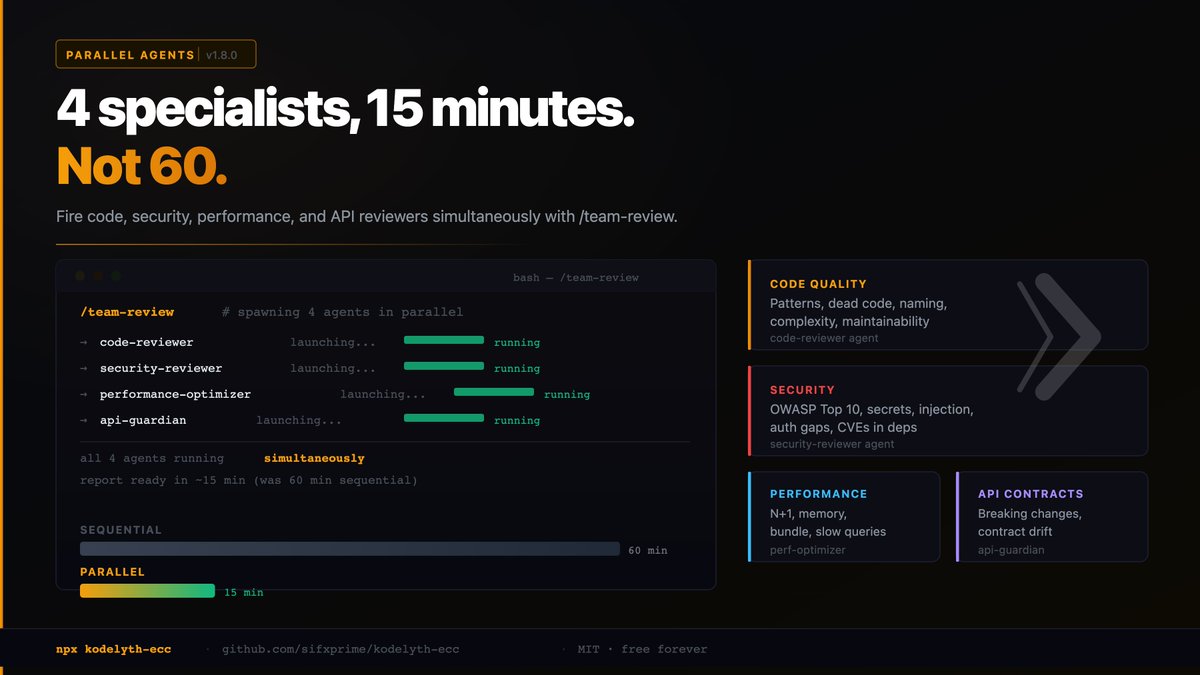Select the performance-optimizer agent row

(335, 394)
